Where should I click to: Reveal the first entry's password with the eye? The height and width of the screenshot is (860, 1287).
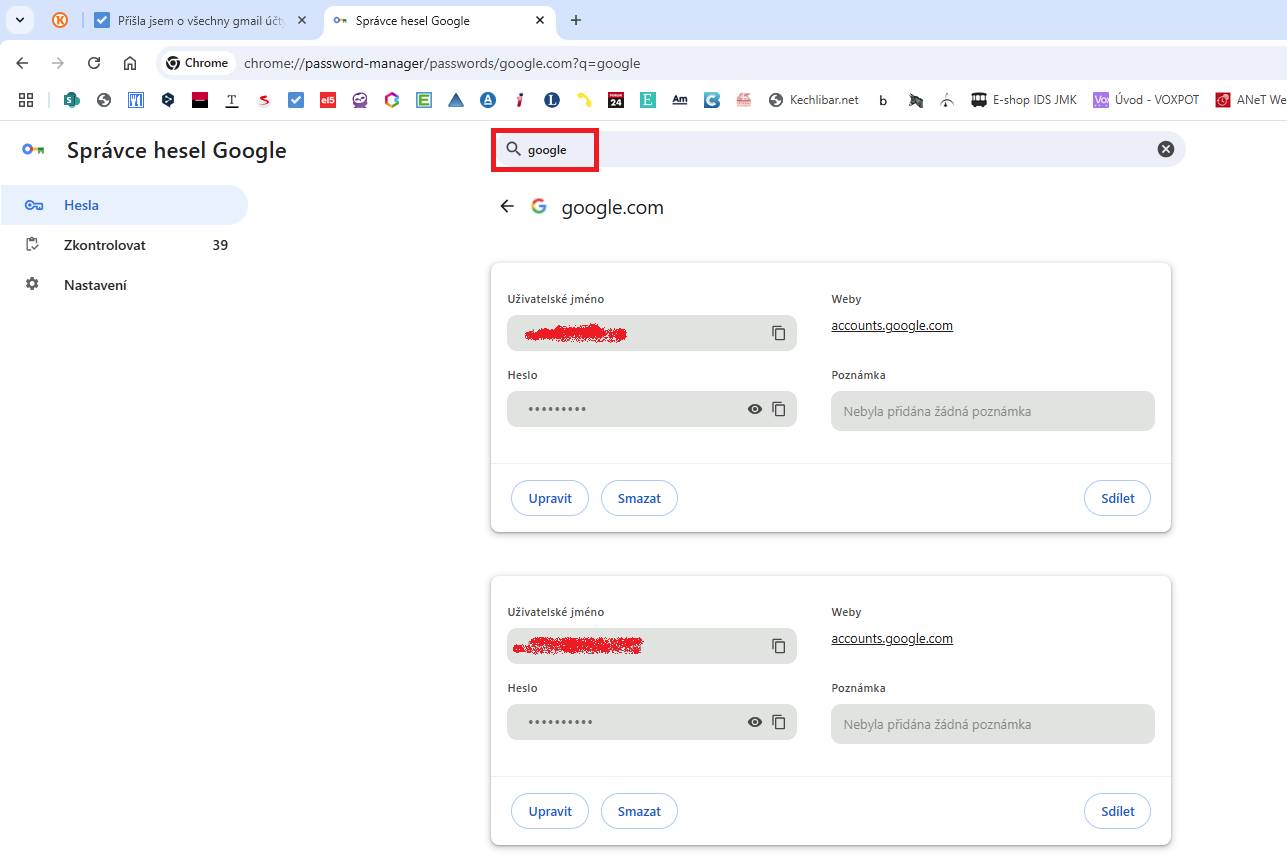pyautogui.click(x=755, y=409)
